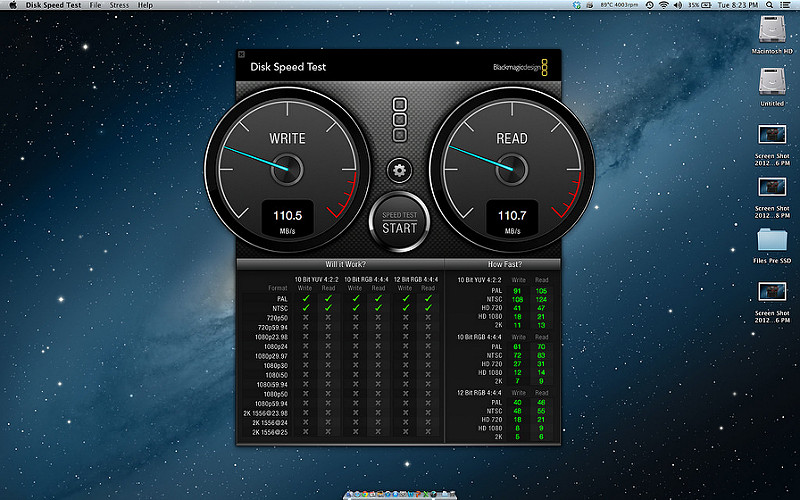This screenshot has width=800, height=500.
Task: Click the Wi-Fi status icon
Action: pyautogui.click(x=662, y=6)
